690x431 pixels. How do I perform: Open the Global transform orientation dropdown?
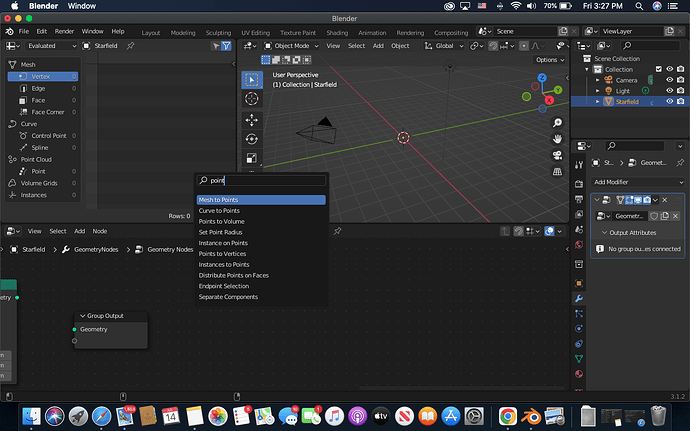(x=444, y=46)
